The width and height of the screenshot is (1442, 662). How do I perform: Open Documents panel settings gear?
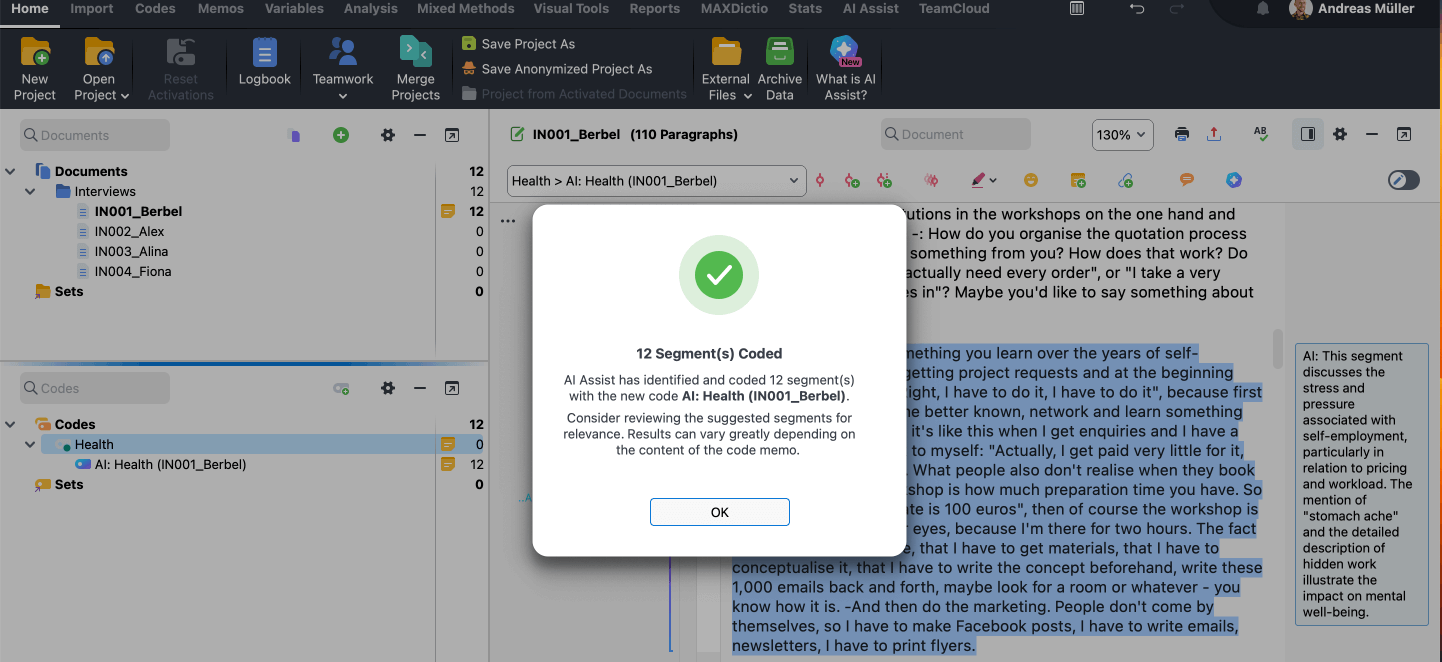coord(388,135)
